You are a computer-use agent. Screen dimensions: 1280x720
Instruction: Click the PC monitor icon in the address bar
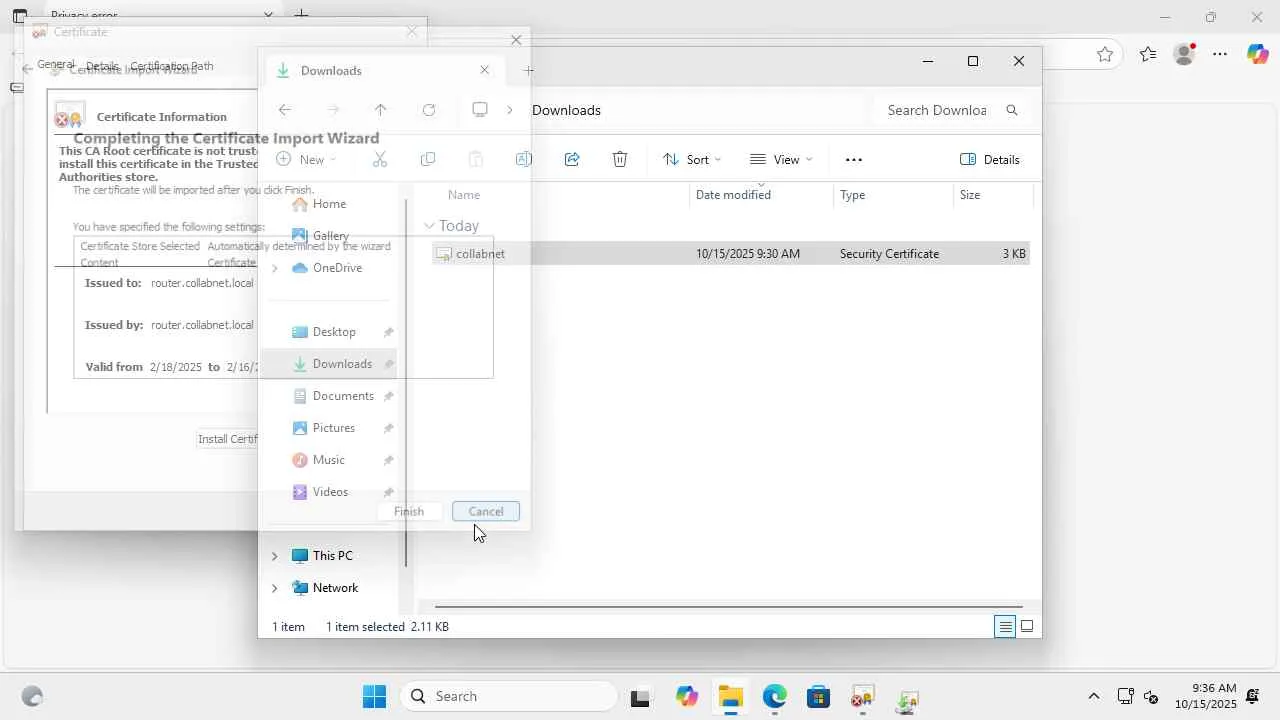tap(480, 110)
